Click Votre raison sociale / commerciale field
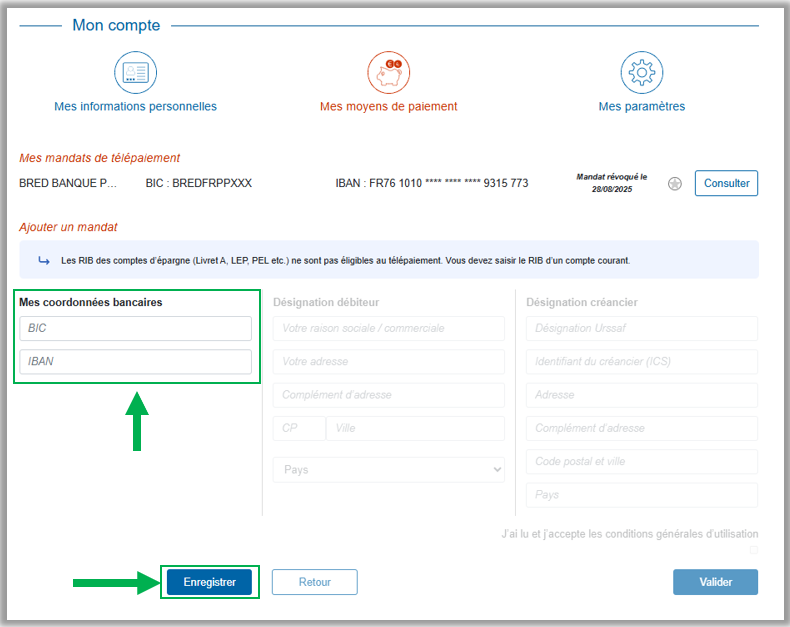790x627 pixels. click(388, 328)
